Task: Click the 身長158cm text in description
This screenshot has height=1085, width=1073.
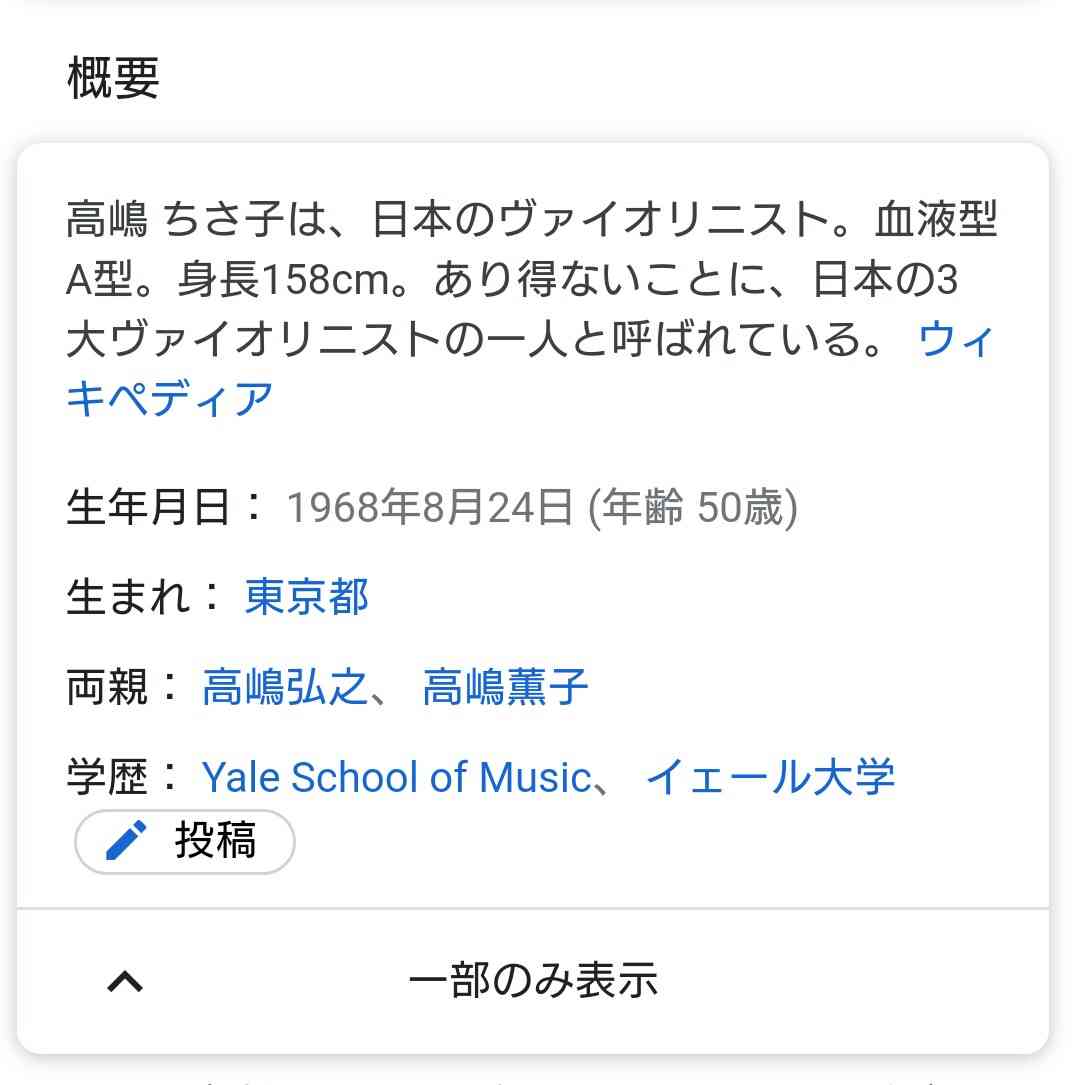Action: tap(284, 279)
